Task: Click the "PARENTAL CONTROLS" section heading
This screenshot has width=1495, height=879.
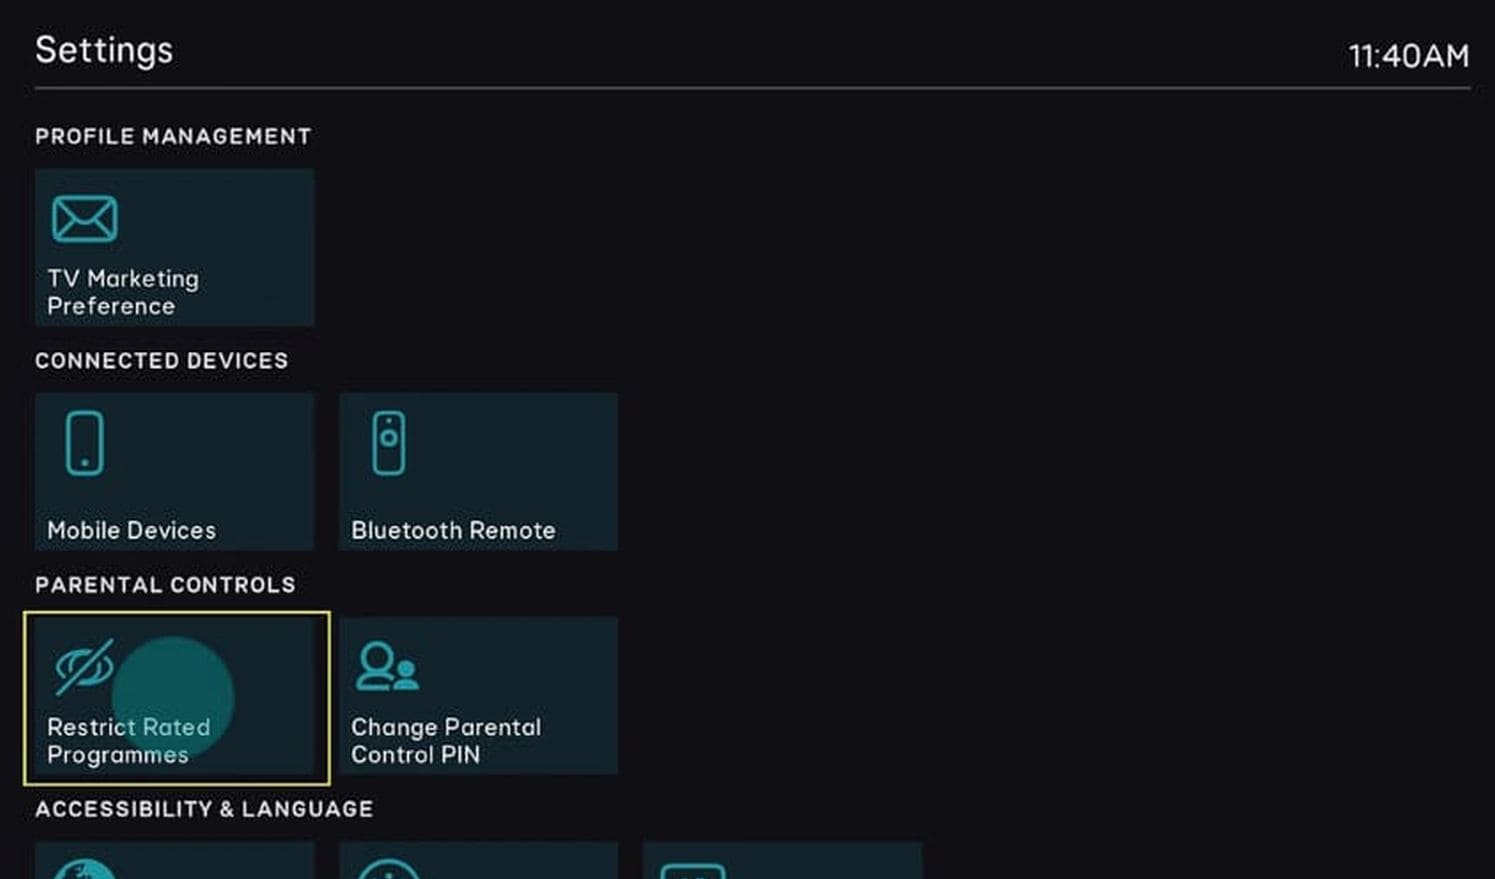Action: pyautogui.click(x=165, y=584)
